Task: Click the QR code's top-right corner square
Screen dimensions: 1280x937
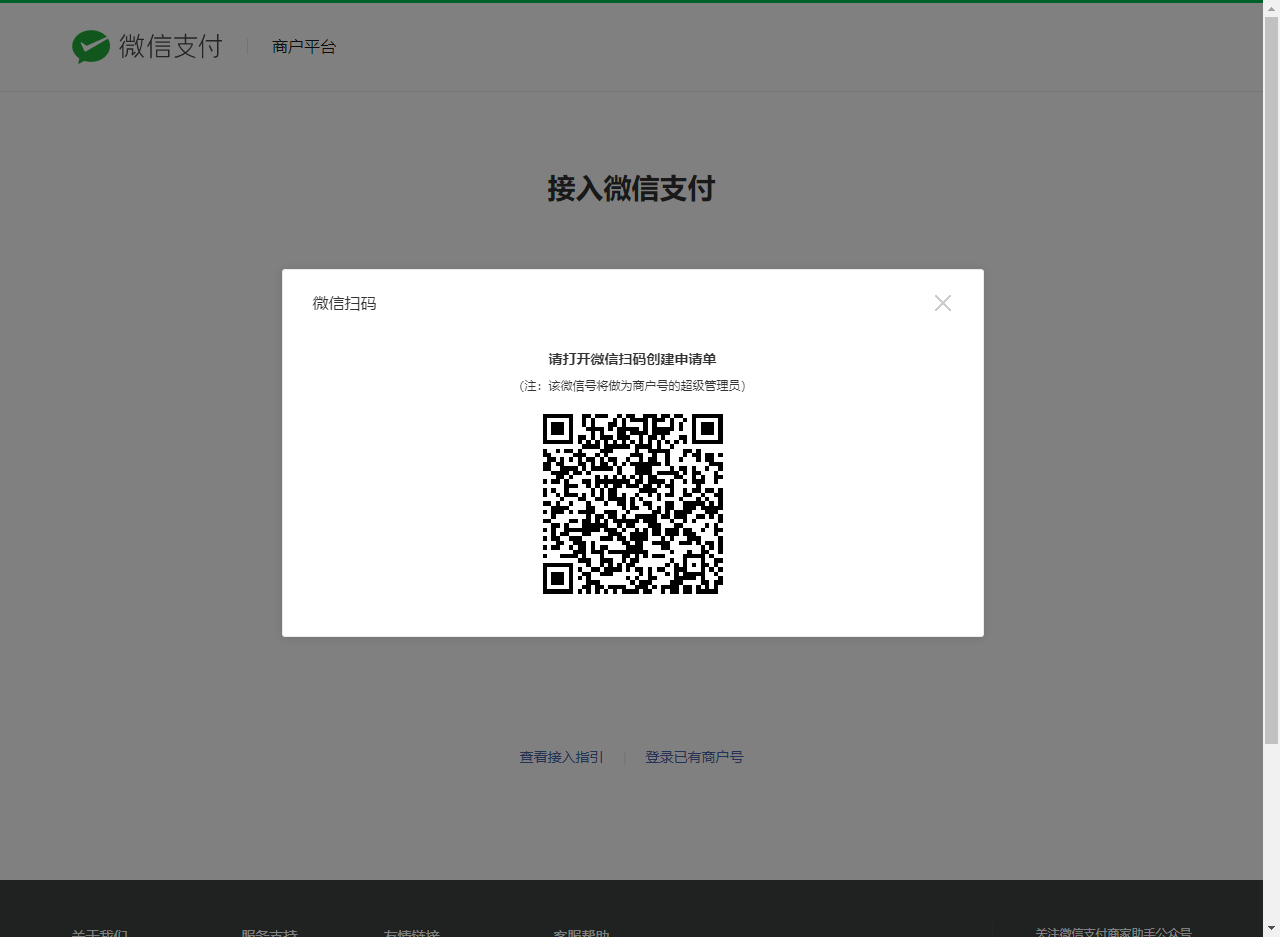Action: coord(707,430)
